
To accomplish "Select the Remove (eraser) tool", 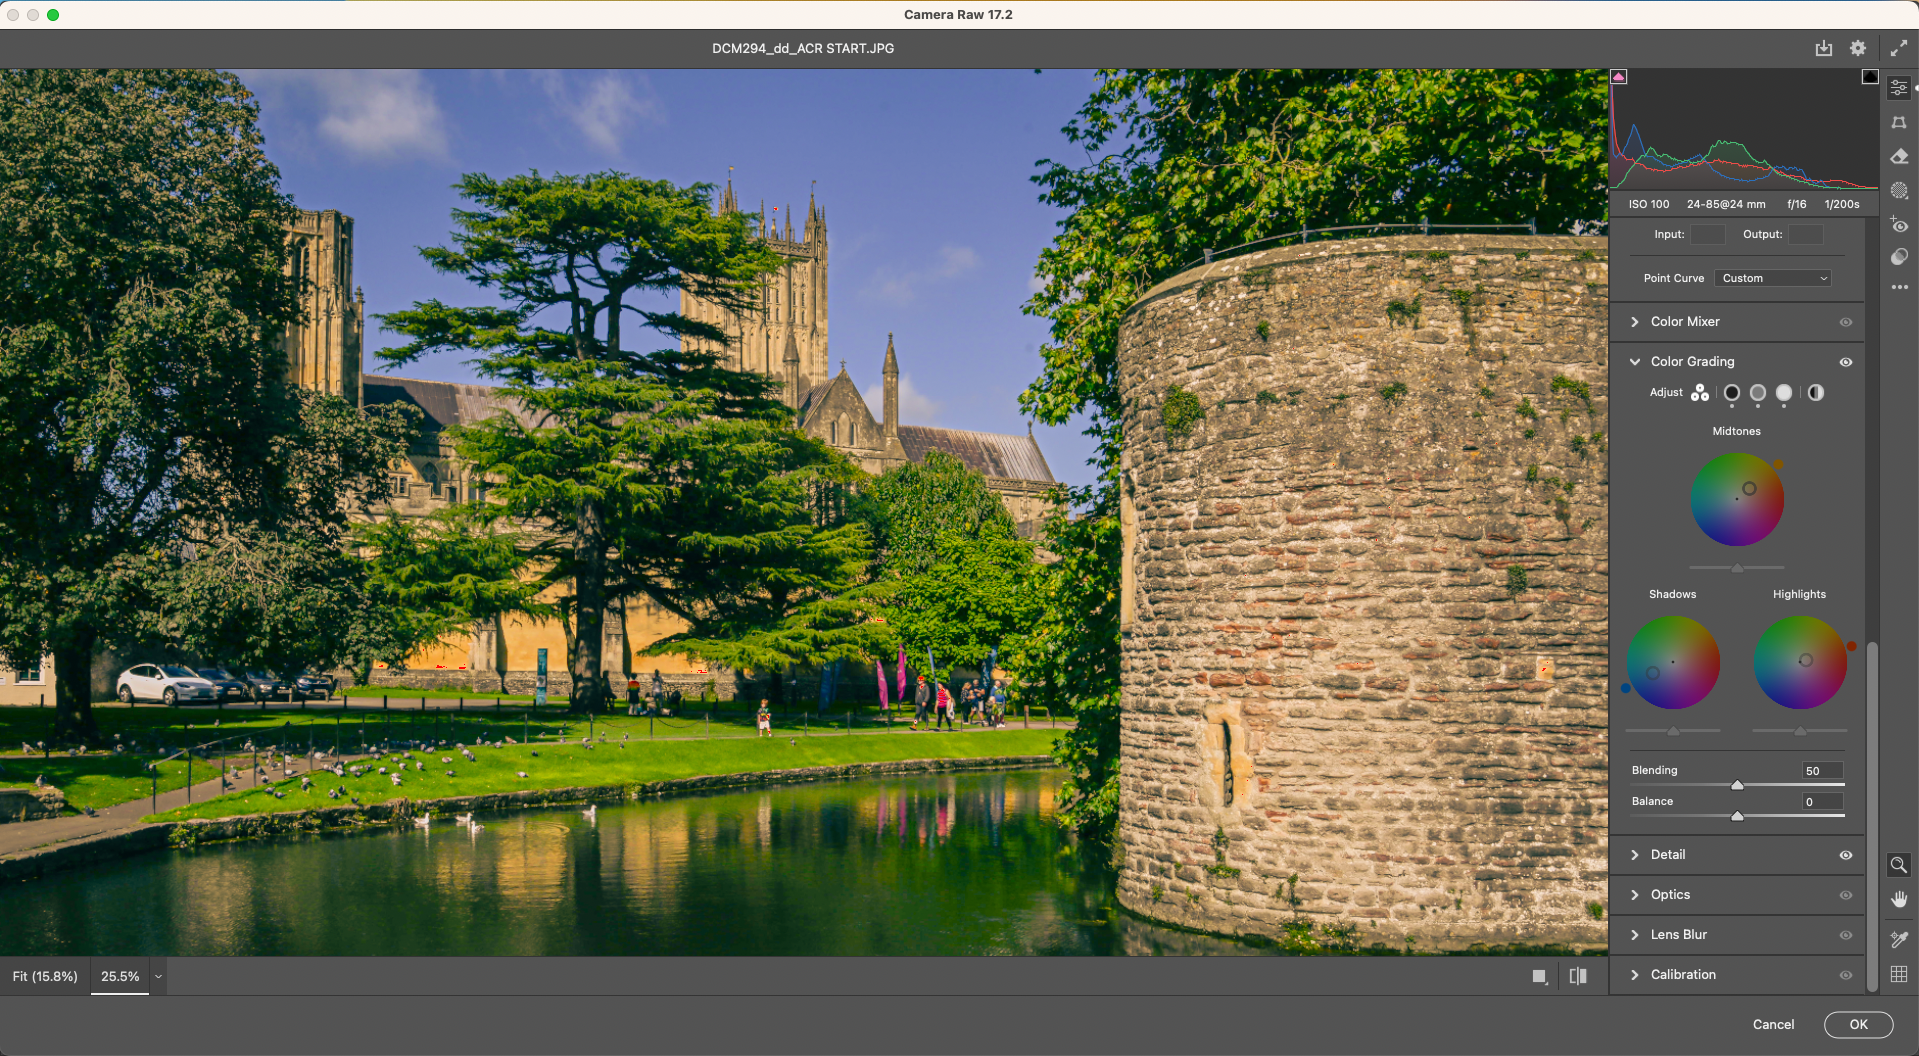I will click(x=1899, y=156).
